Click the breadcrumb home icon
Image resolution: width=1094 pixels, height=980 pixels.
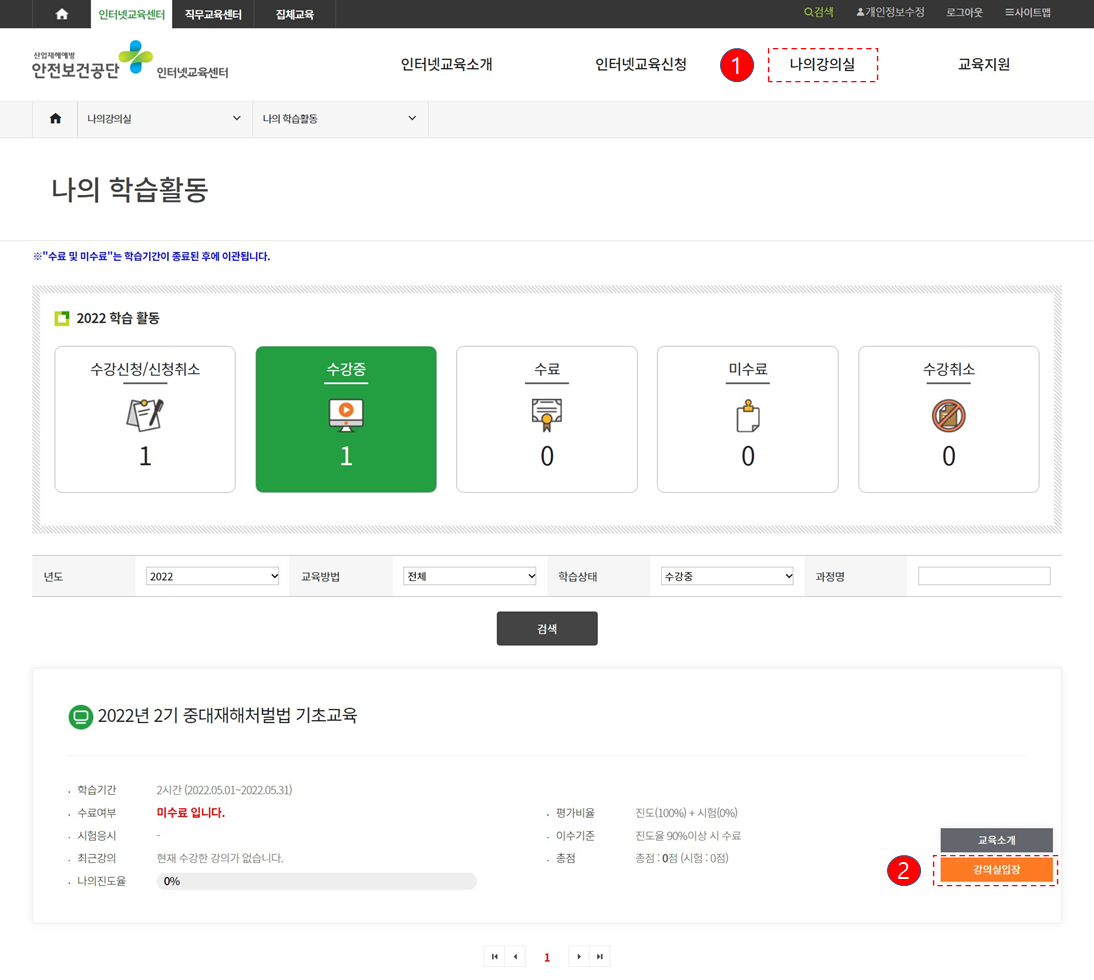point(55,118)
